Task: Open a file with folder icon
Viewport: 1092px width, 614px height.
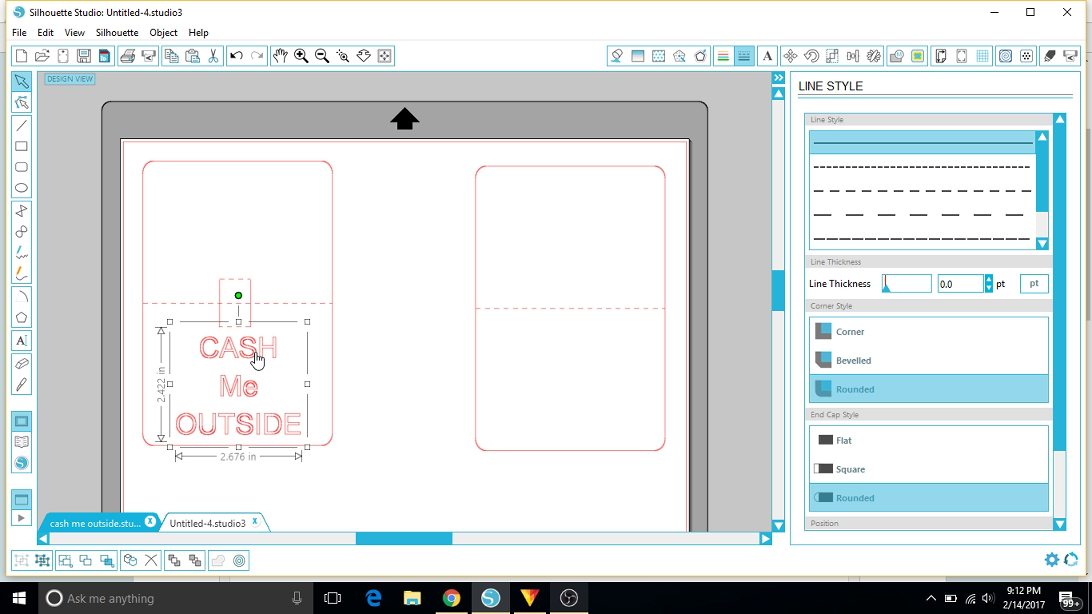Action: point(42,56)
